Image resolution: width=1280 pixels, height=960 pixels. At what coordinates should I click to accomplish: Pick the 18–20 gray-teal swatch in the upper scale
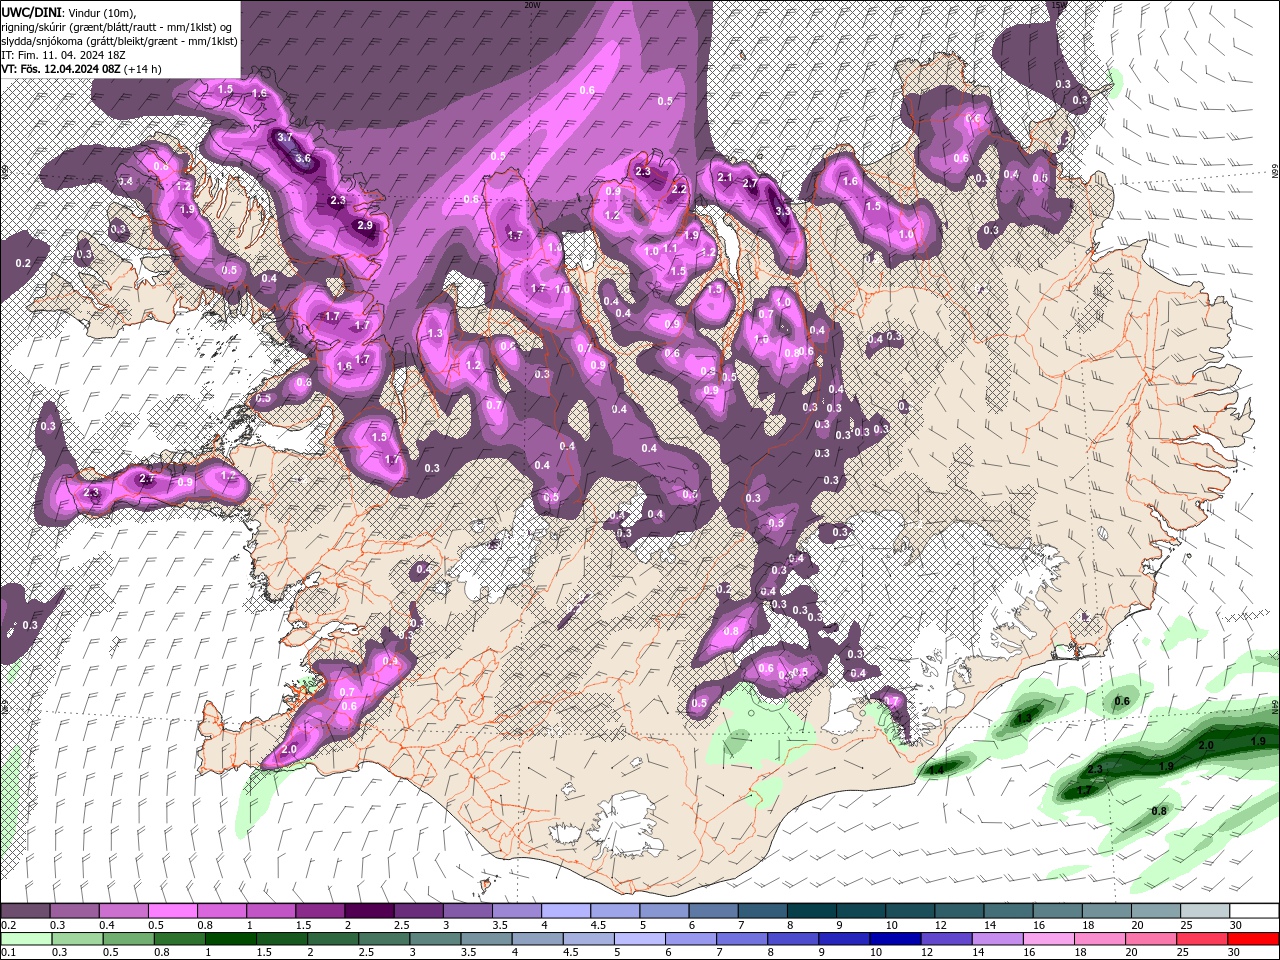point(1106,911)
